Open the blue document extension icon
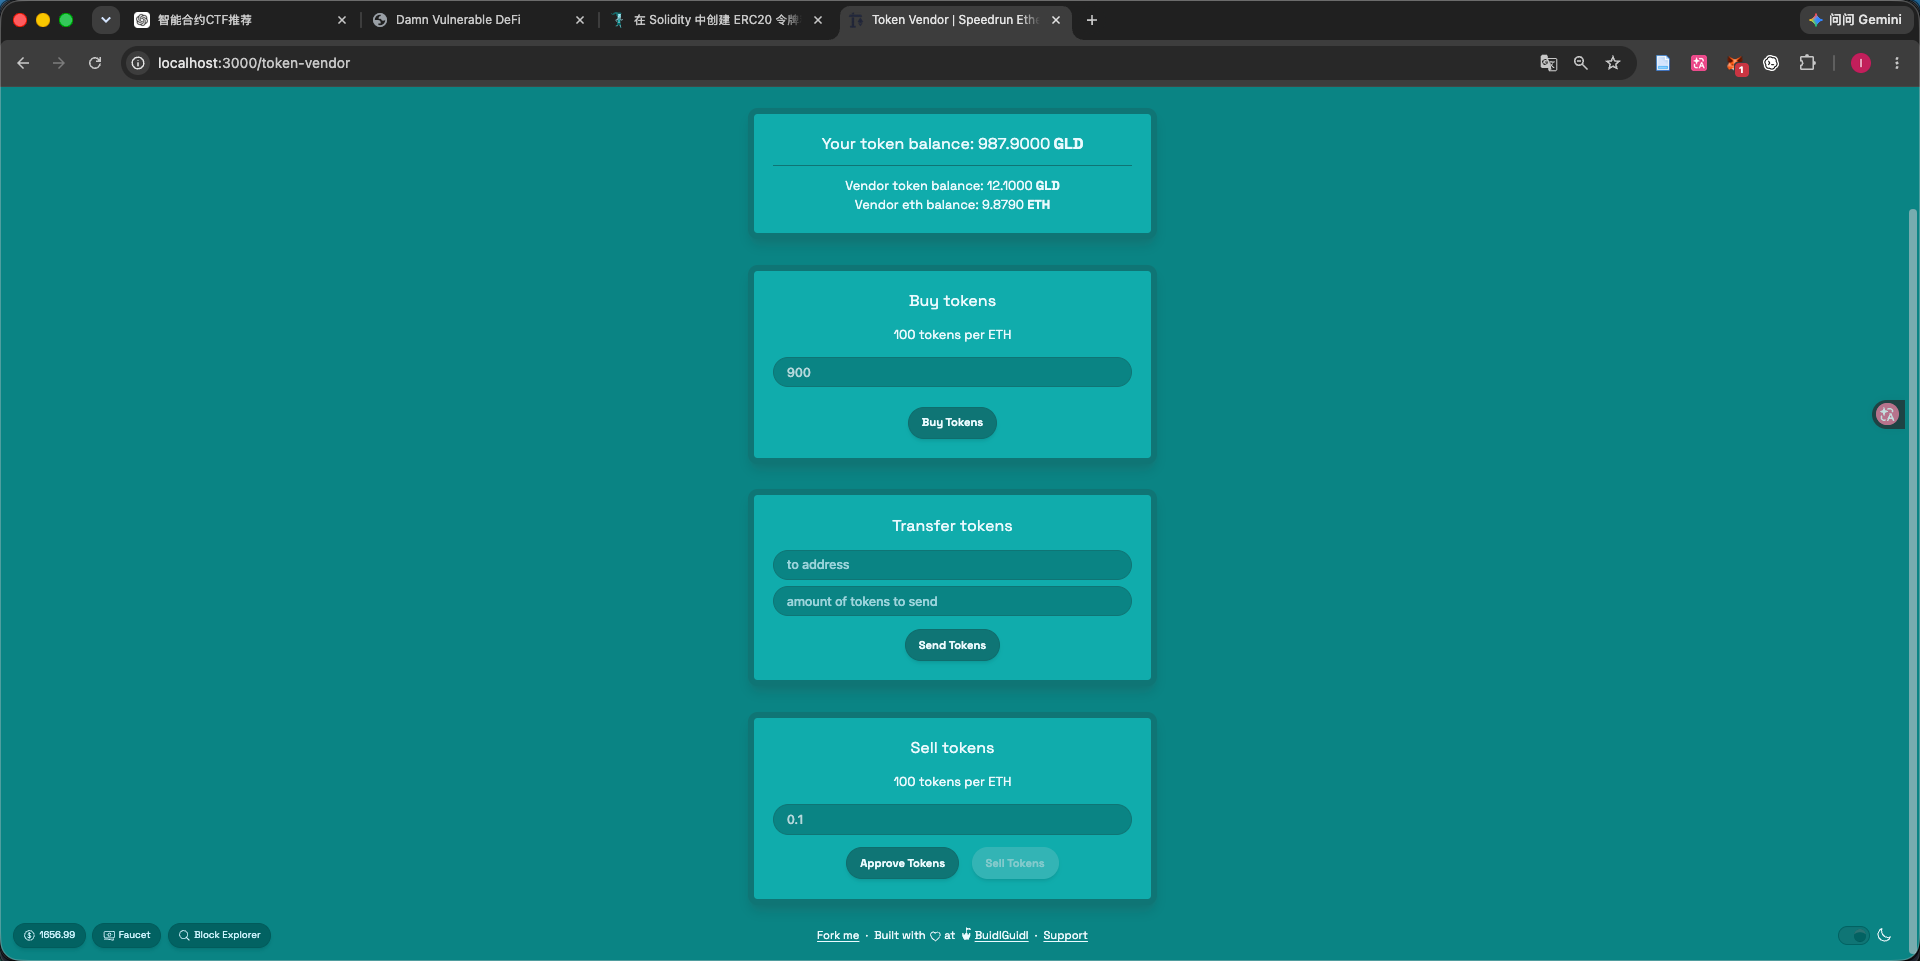This screenshot has width=1920, height=961. (1663, 63)
